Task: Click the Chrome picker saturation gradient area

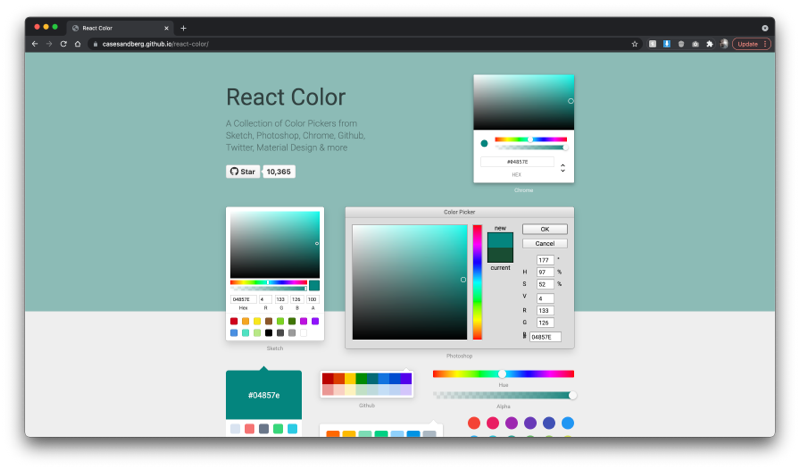Action: [x=523, y=102]
